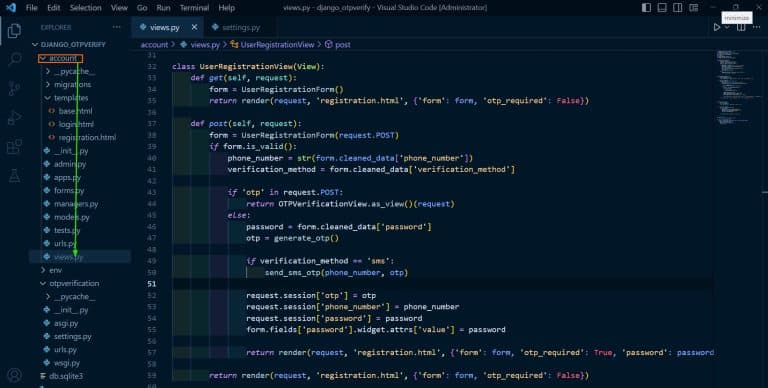Click the Python icon on the settings.py tab
768x388 pixels.
[215, 27]
